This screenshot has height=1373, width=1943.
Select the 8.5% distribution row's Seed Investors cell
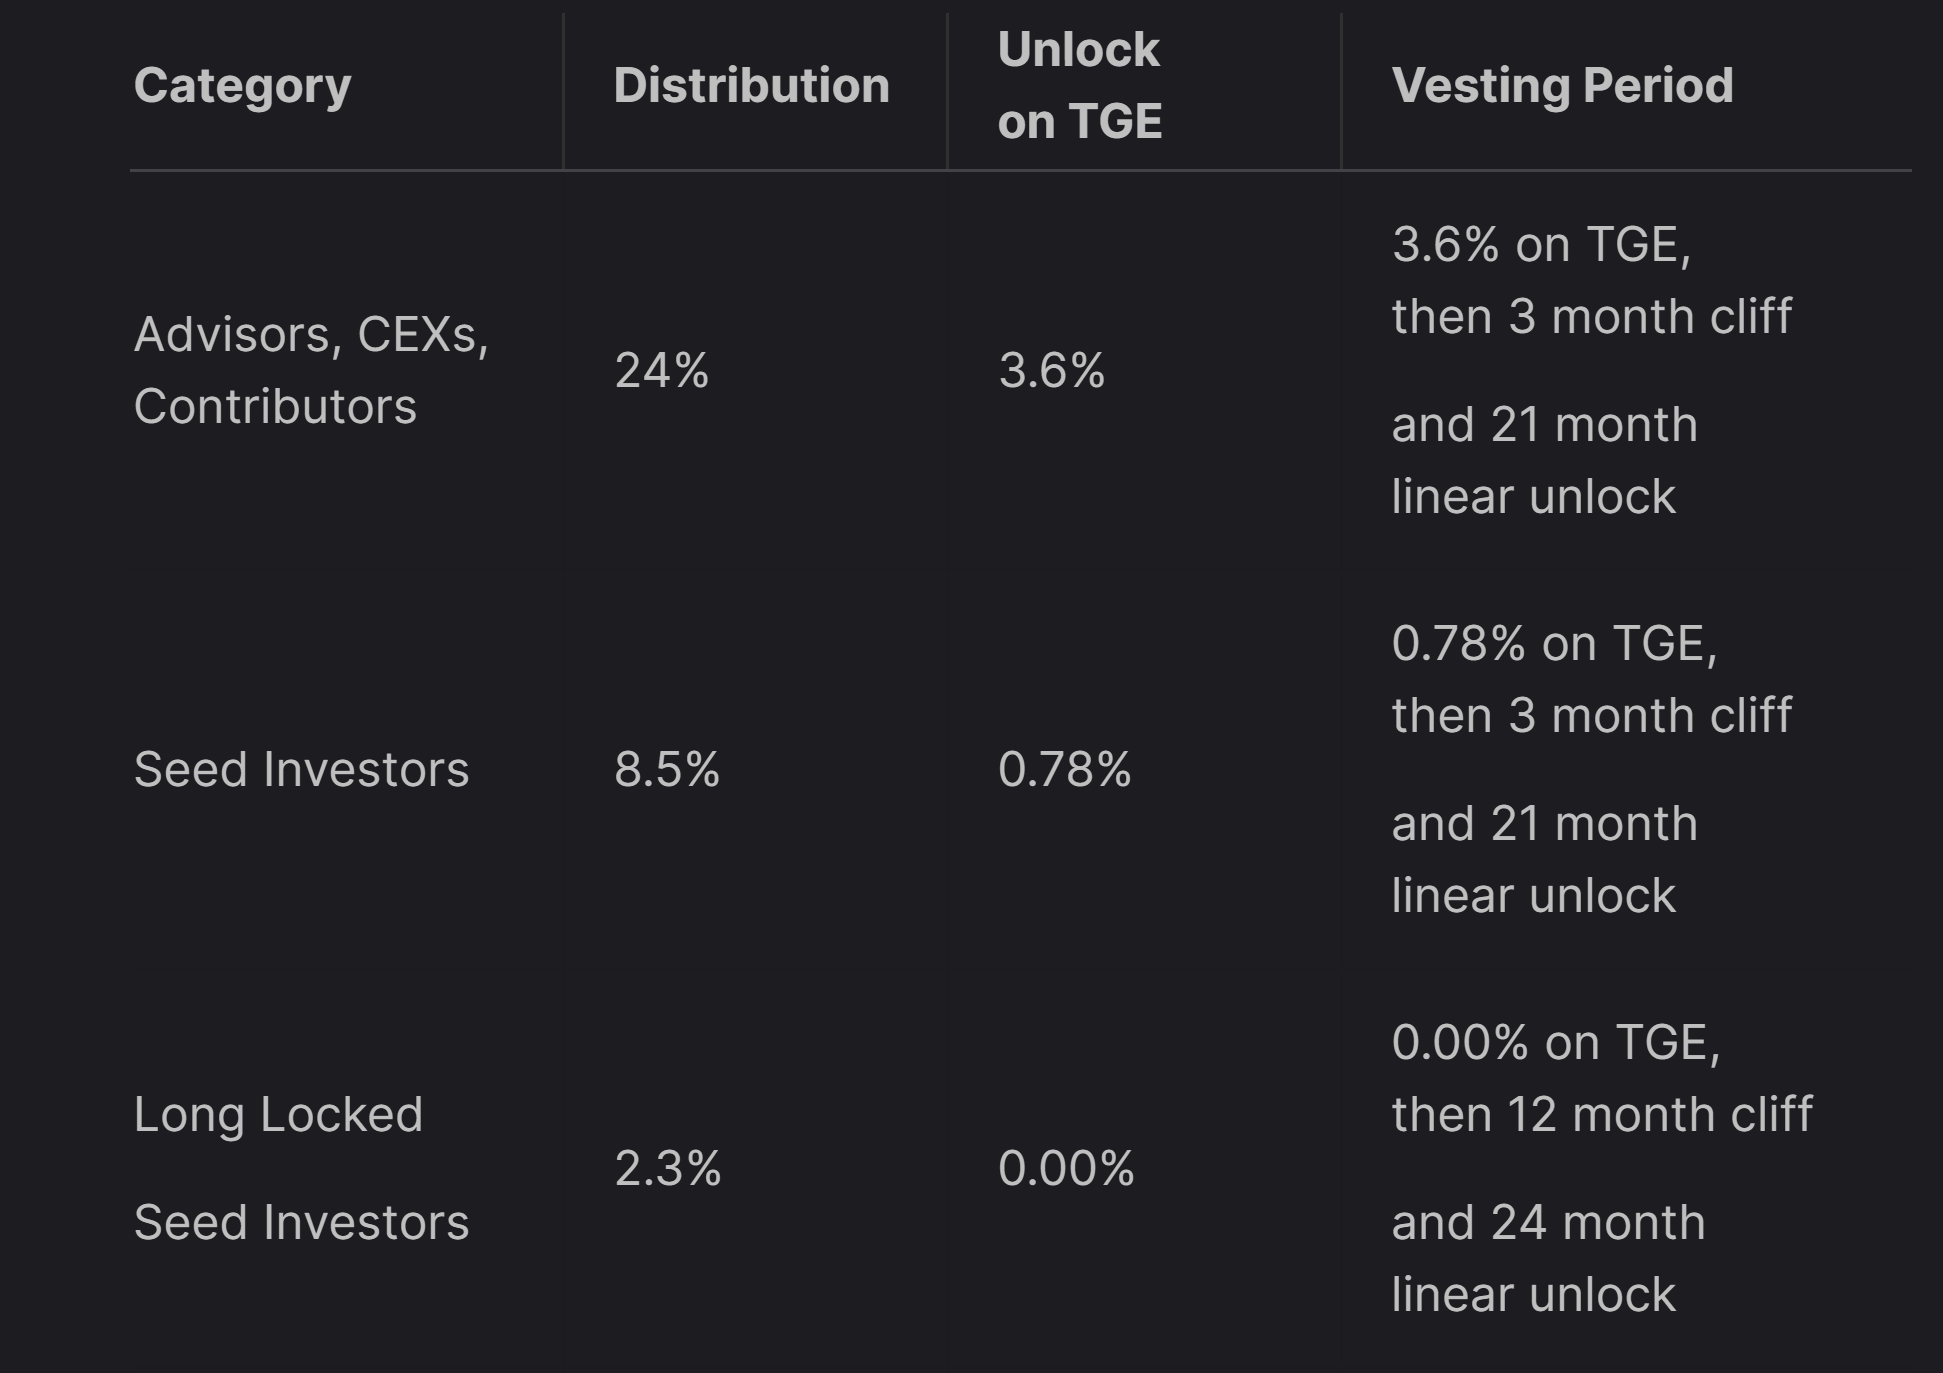(301, 770)
